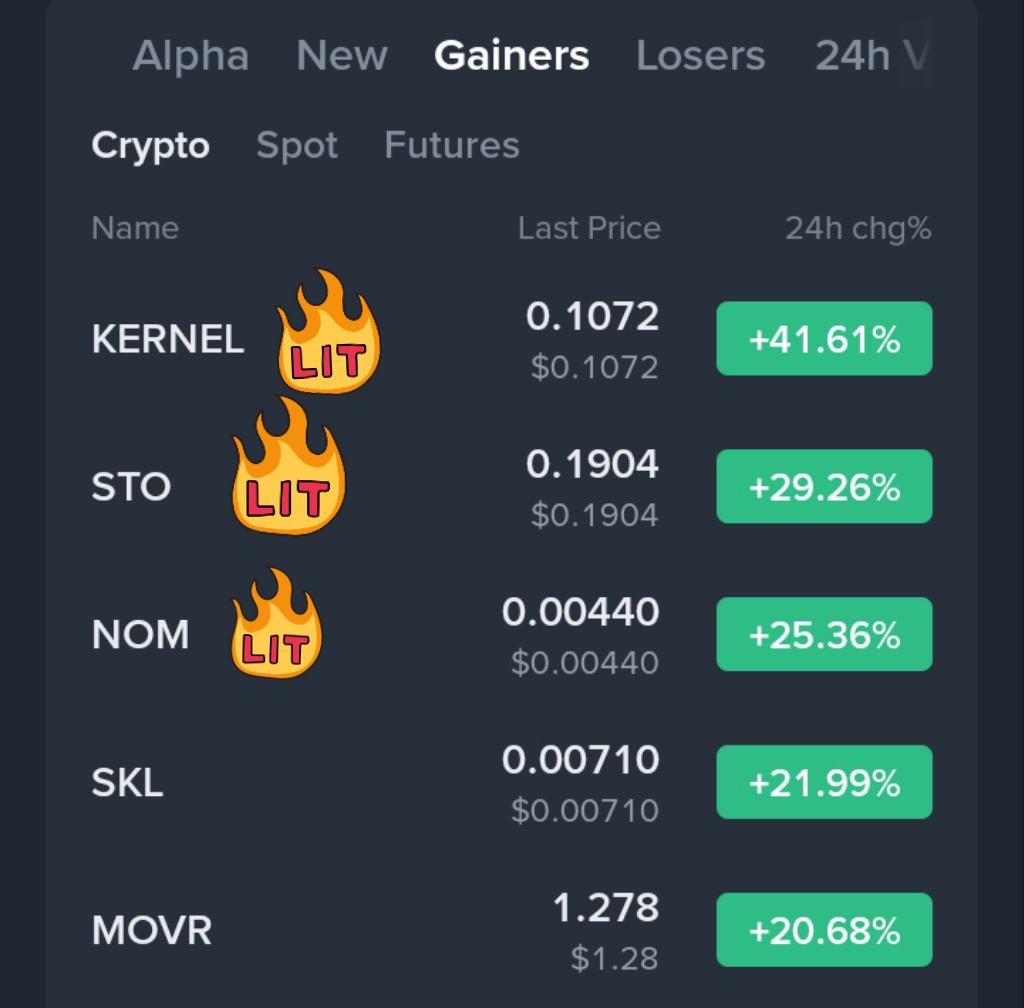Open the partially visible 24h tab
Image resolution: width=1024 pixels, height=1008 pixels.
(868, 56)
